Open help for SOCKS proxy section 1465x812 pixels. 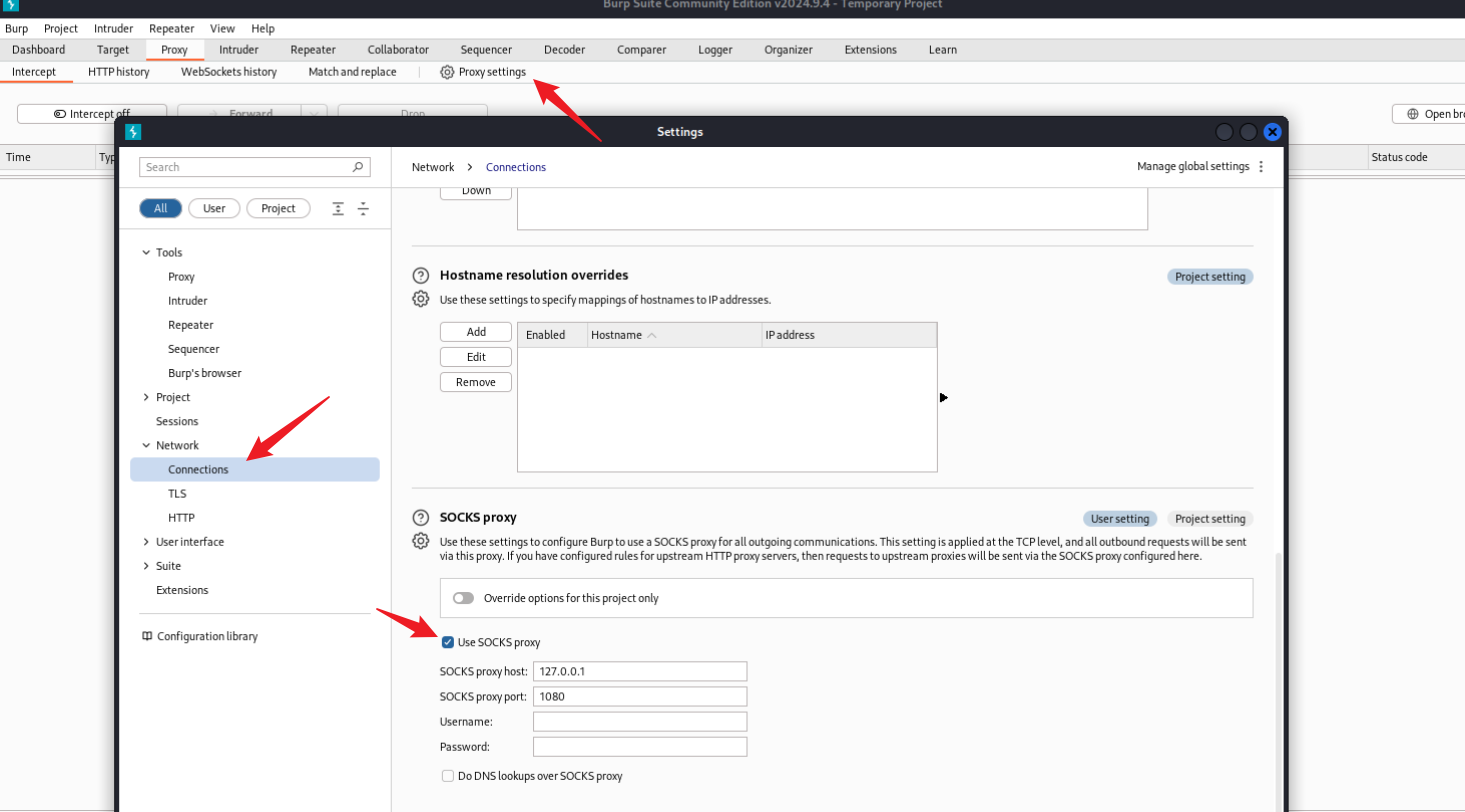(x=421, y=518)
